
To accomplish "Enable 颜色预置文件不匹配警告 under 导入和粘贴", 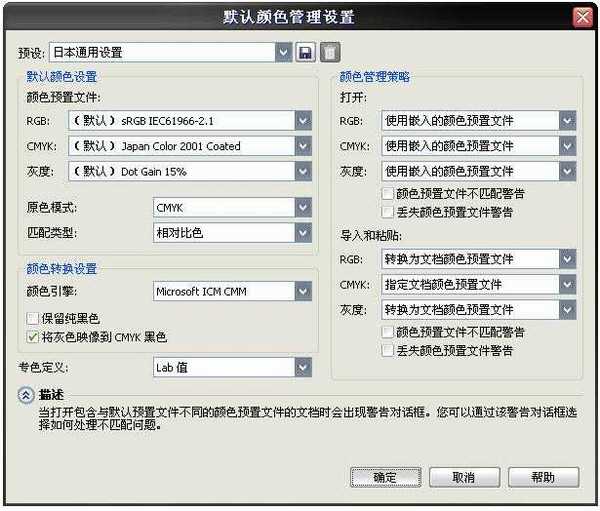I will pyautogui.click(x=387, y=332).
